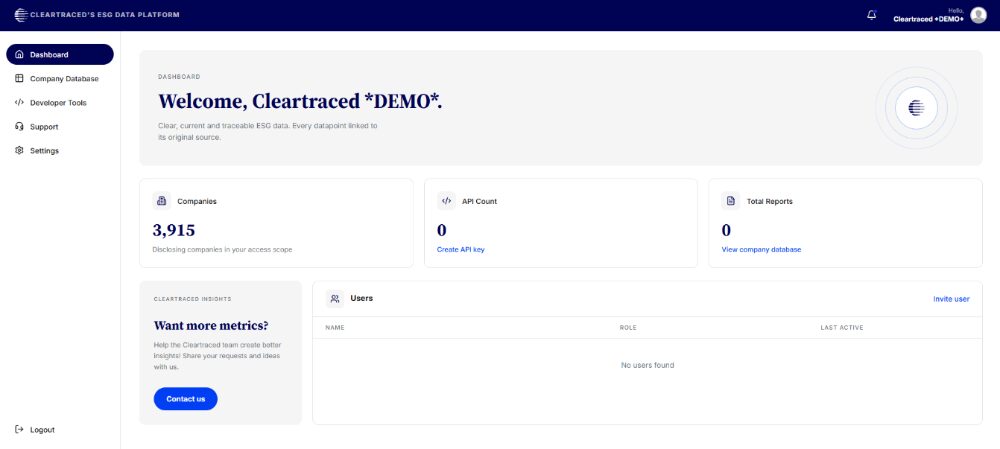The width and height of the screenshot is (1000, 449).
Task: Click the CLEARTRACED INSIGHTS label
Action: pyautogui.click(x=193, y=299)
